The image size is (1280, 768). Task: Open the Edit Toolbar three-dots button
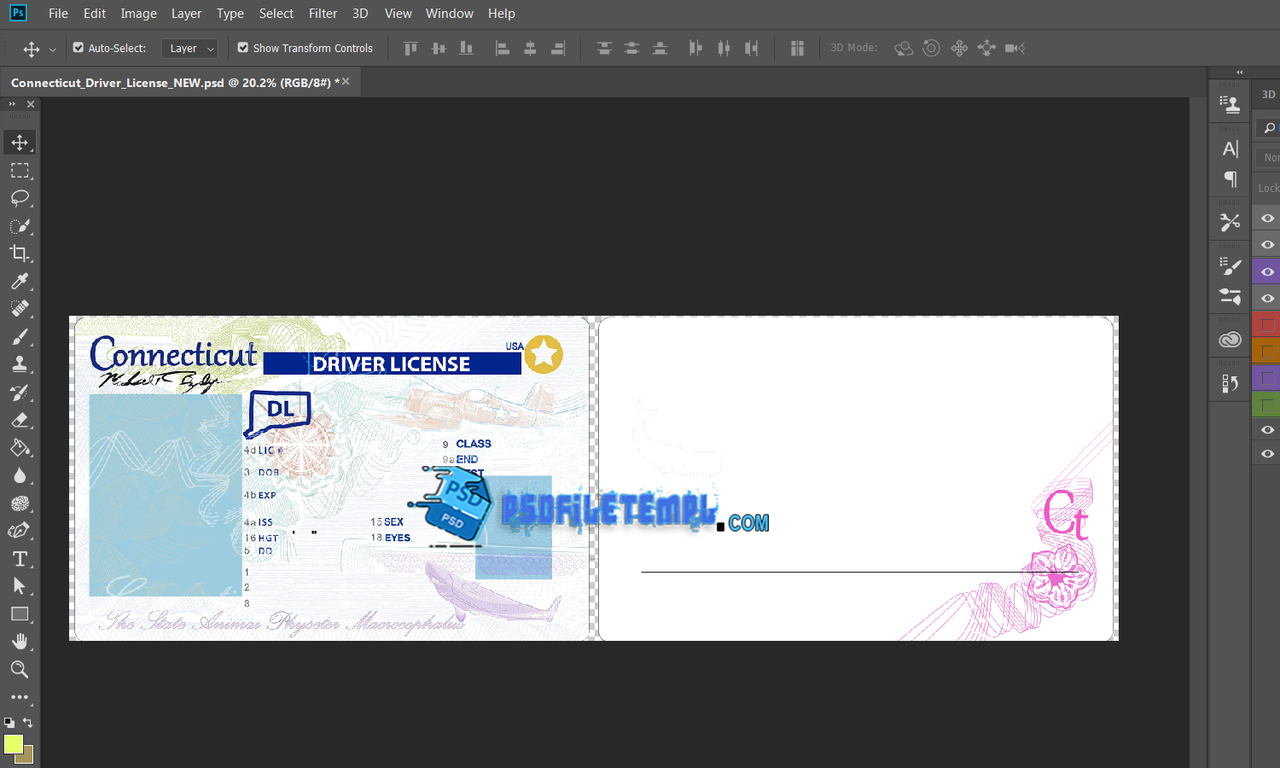(x=19, y=697)
